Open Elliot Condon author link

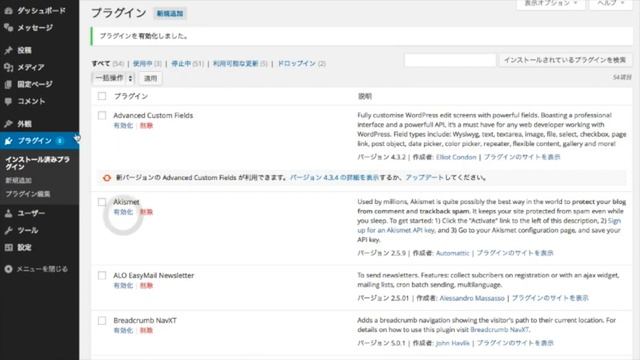(x=456, y=157)
